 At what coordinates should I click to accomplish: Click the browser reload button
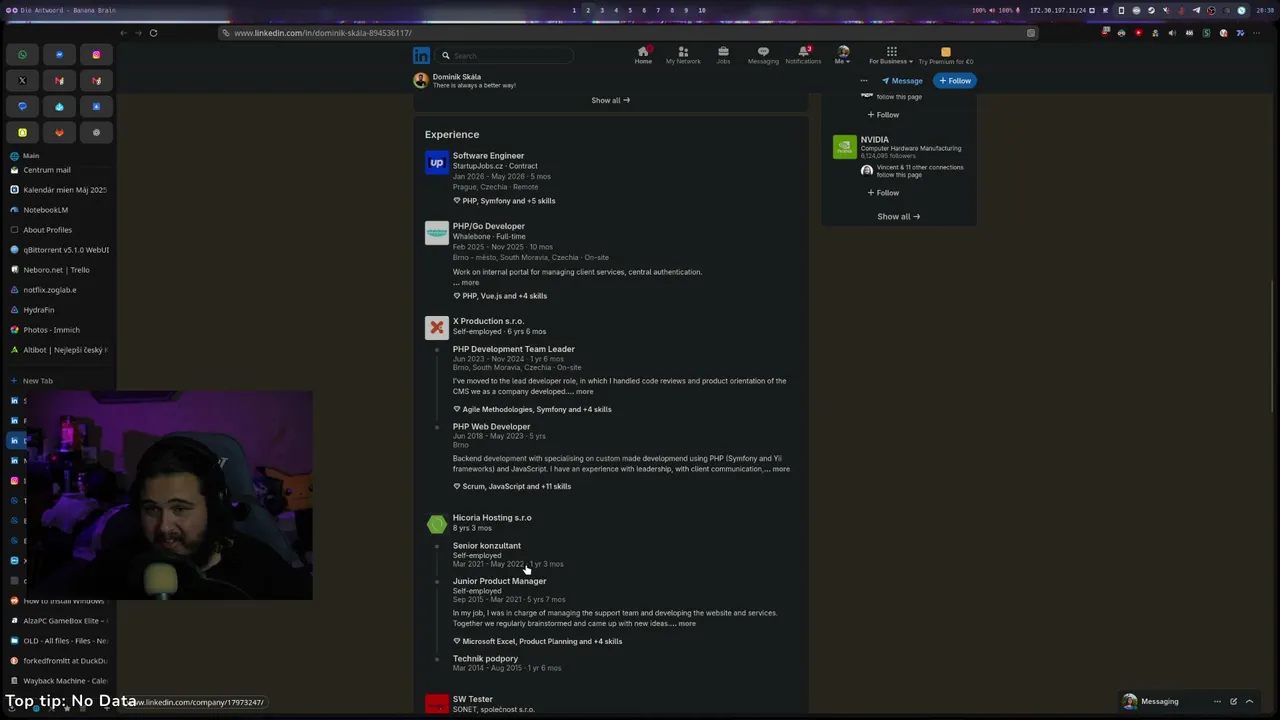pyautogui.click(x=153, y=33)
